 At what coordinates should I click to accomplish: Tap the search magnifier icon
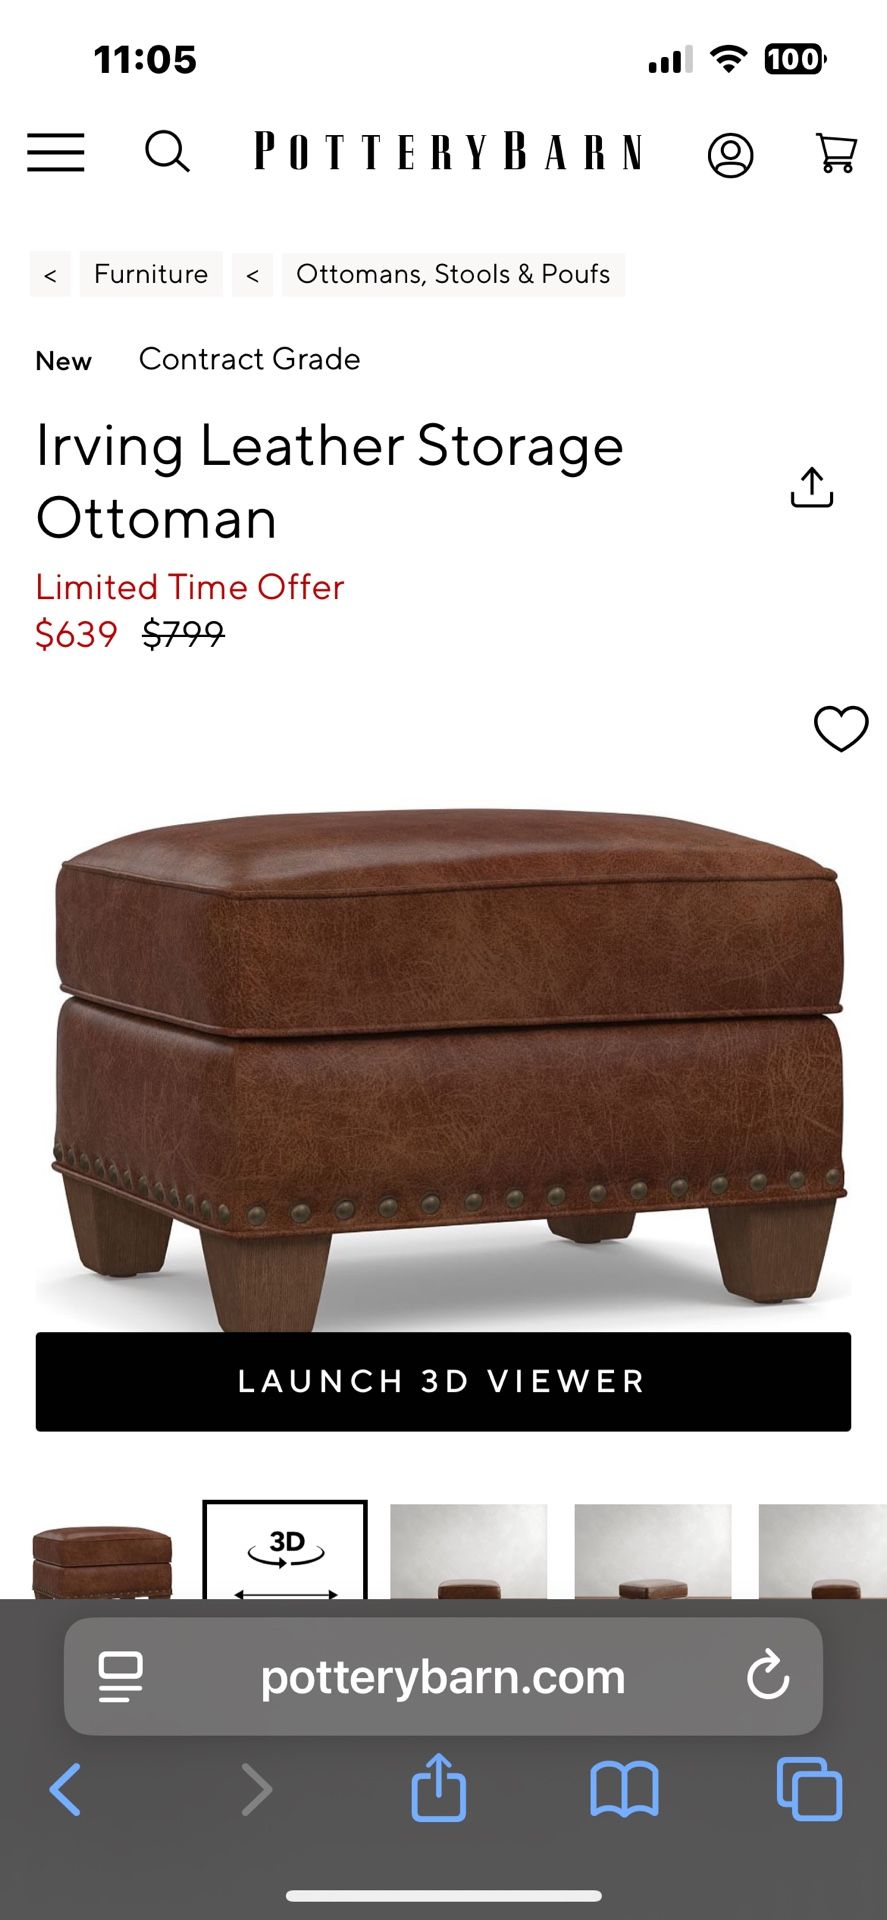point(167,152)
